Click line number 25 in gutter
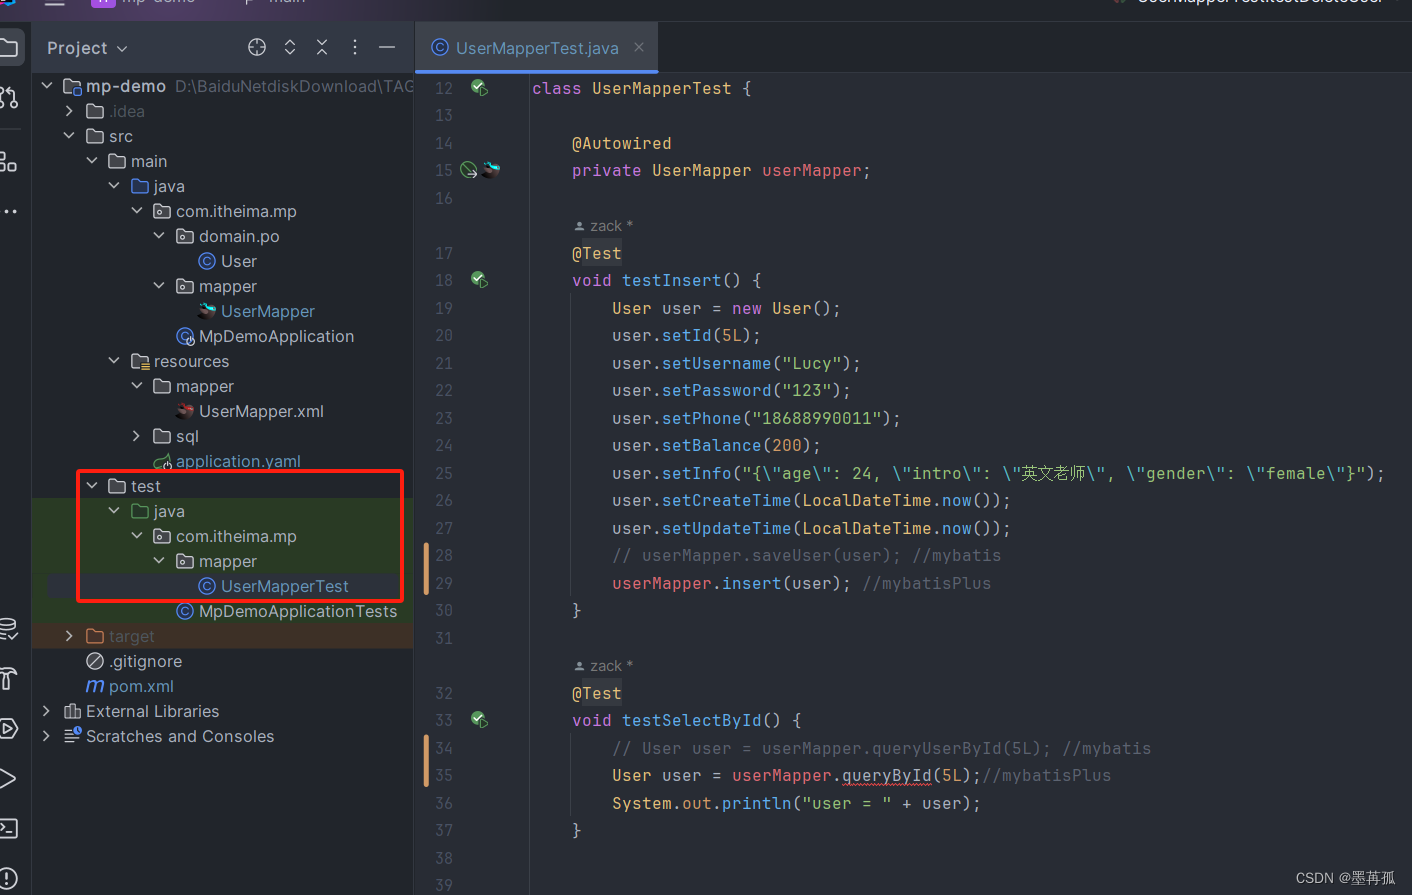The width and height of the screenshot is (1412, 895). (x=444, y=473)
